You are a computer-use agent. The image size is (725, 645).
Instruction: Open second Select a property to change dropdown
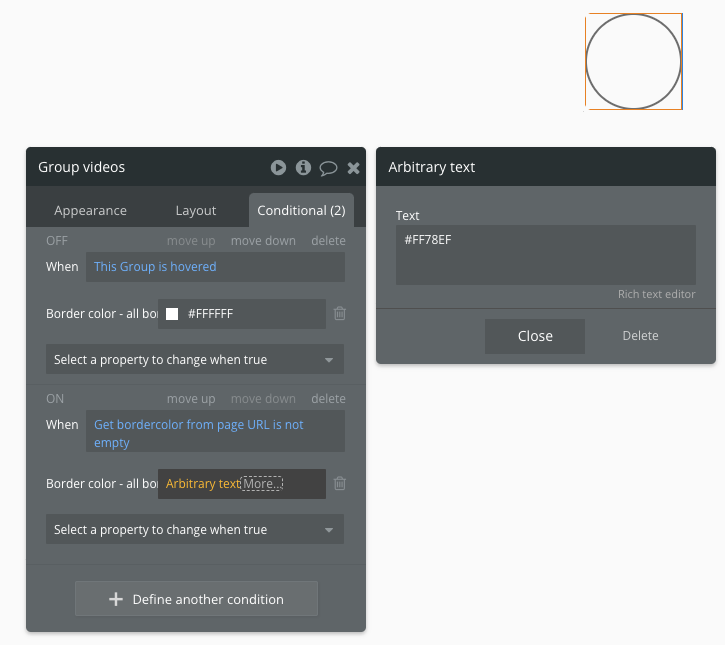(195, 529)
